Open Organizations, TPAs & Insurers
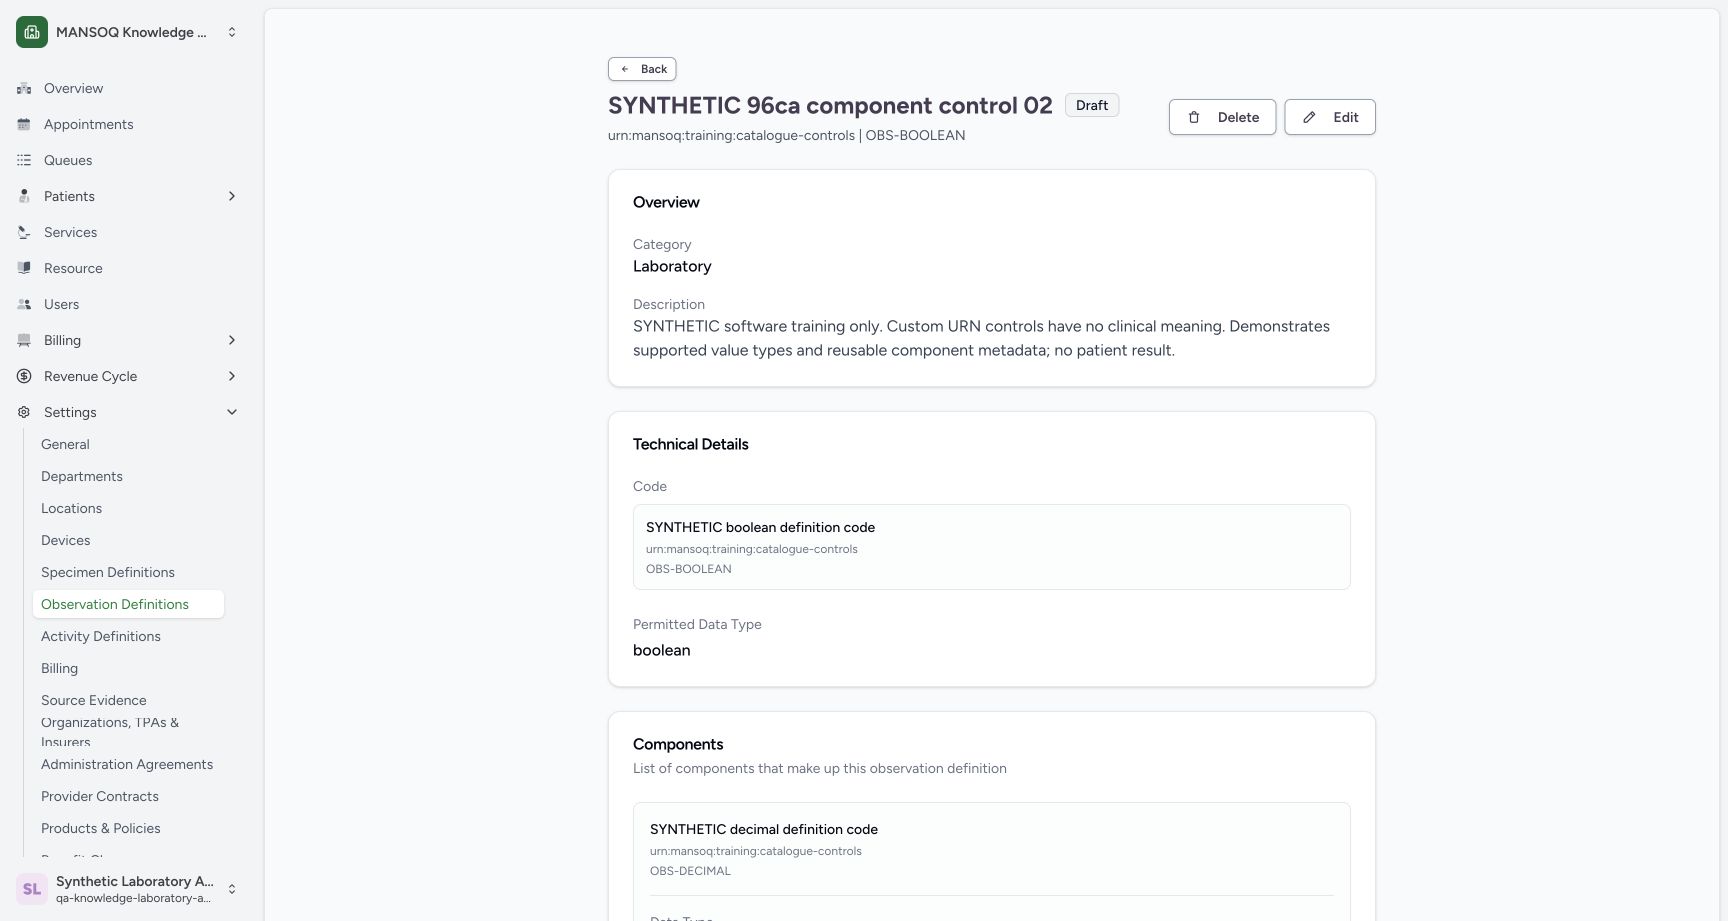Image resolution: width=1728 pixels, height=921 pixels. tap(128, 732)
